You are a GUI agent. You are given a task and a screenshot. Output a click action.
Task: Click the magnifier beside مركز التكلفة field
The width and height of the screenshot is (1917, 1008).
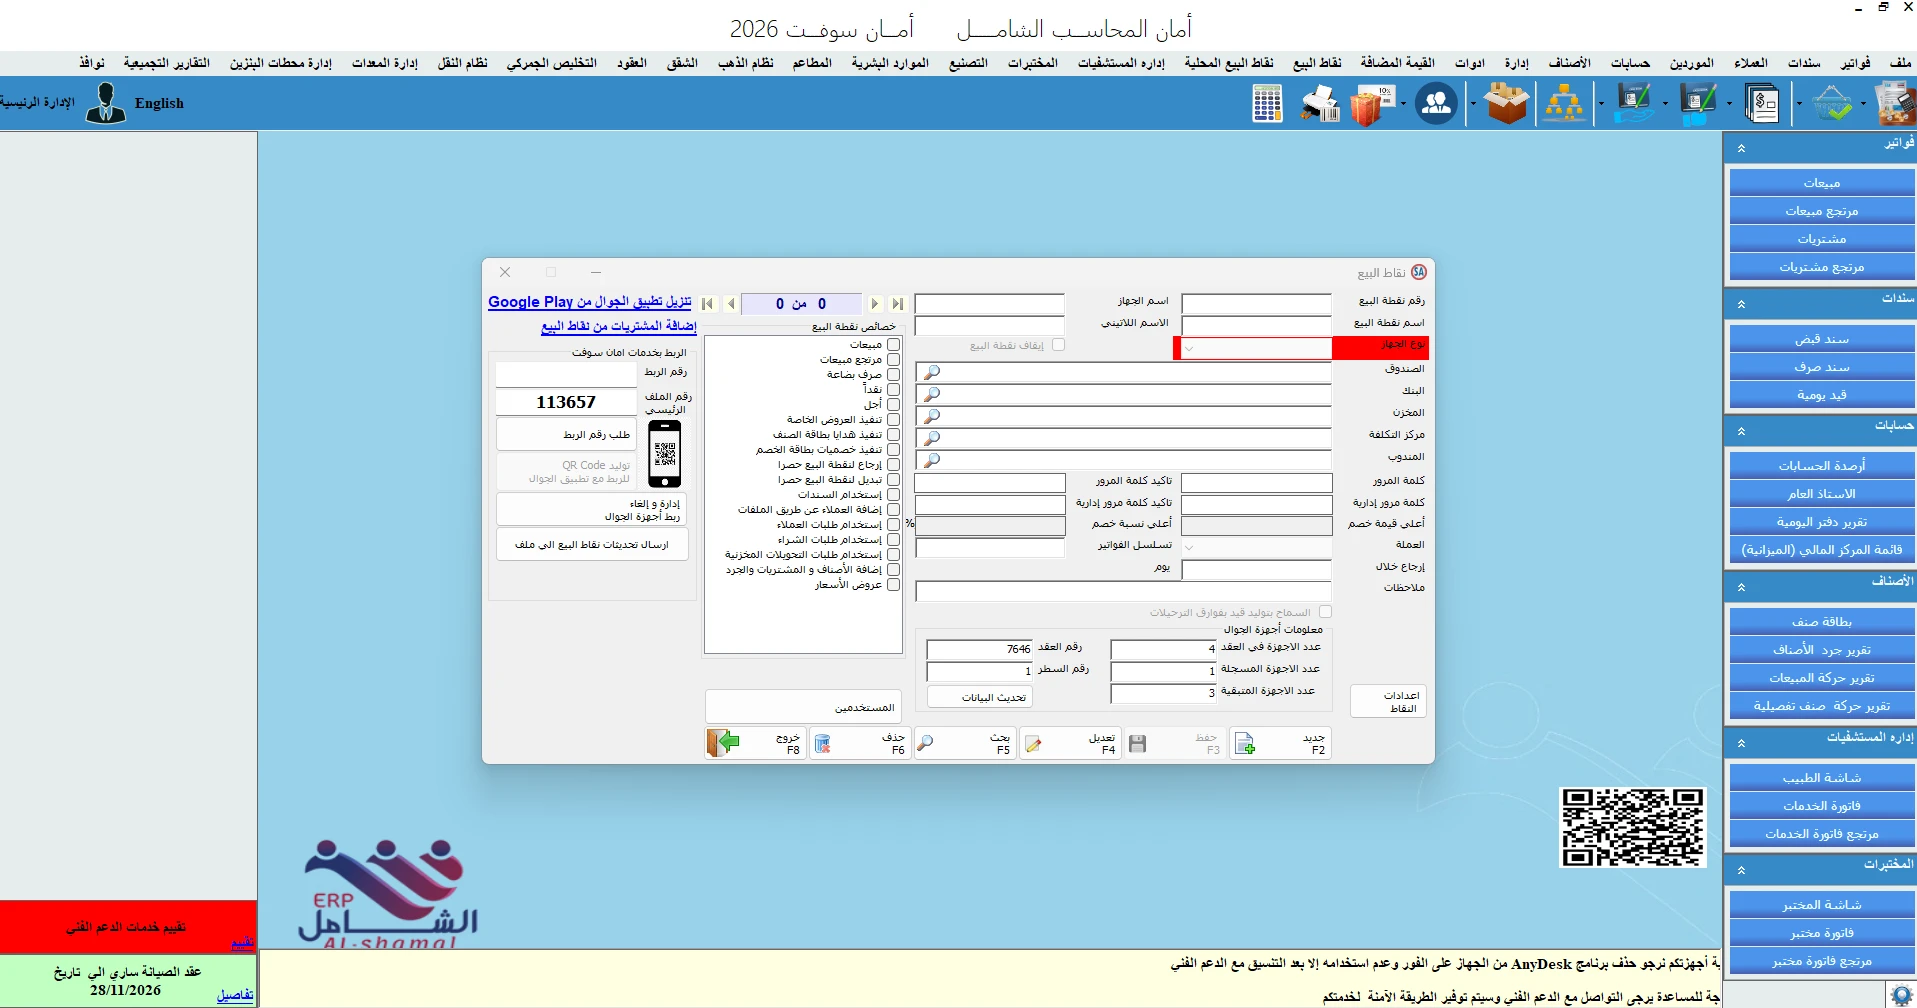tap(931, 438)
